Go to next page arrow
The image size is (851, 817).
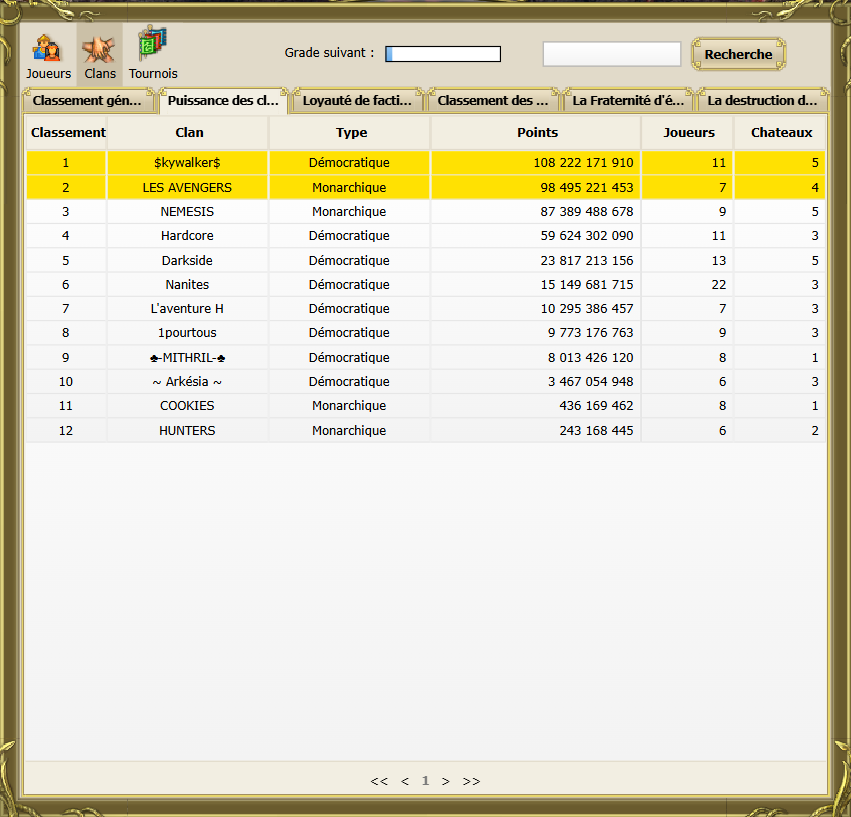click(446, 781)
